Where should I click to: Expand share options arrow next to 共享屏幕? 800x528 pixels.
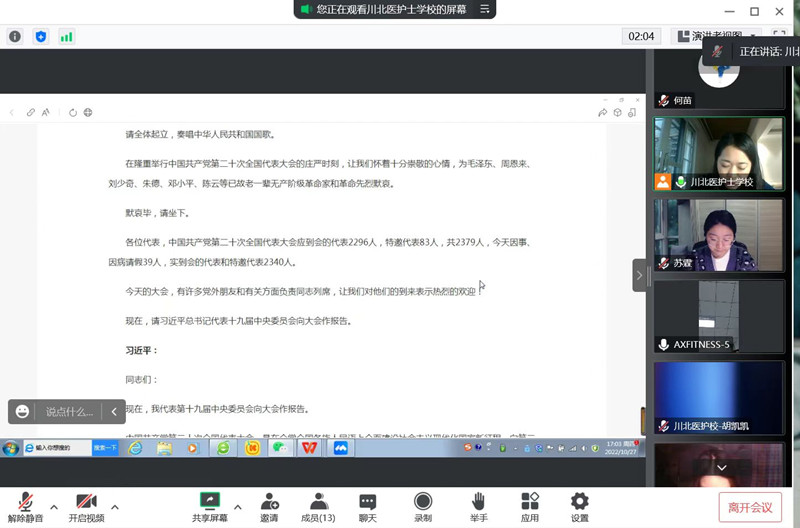[x=238, y=507]
